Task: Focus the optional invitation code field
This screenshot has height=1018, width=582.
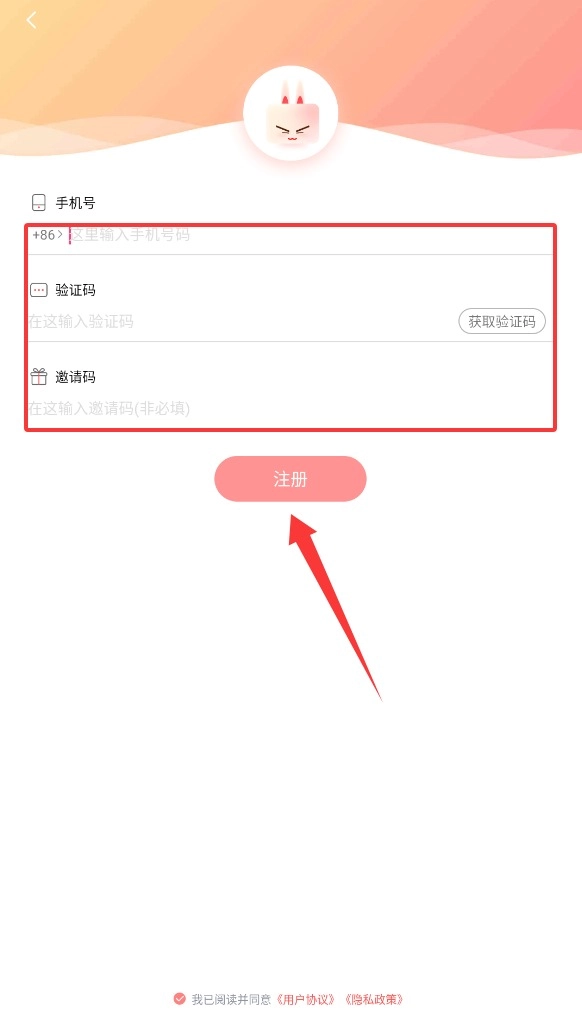Action: click(x=289, y=408)
